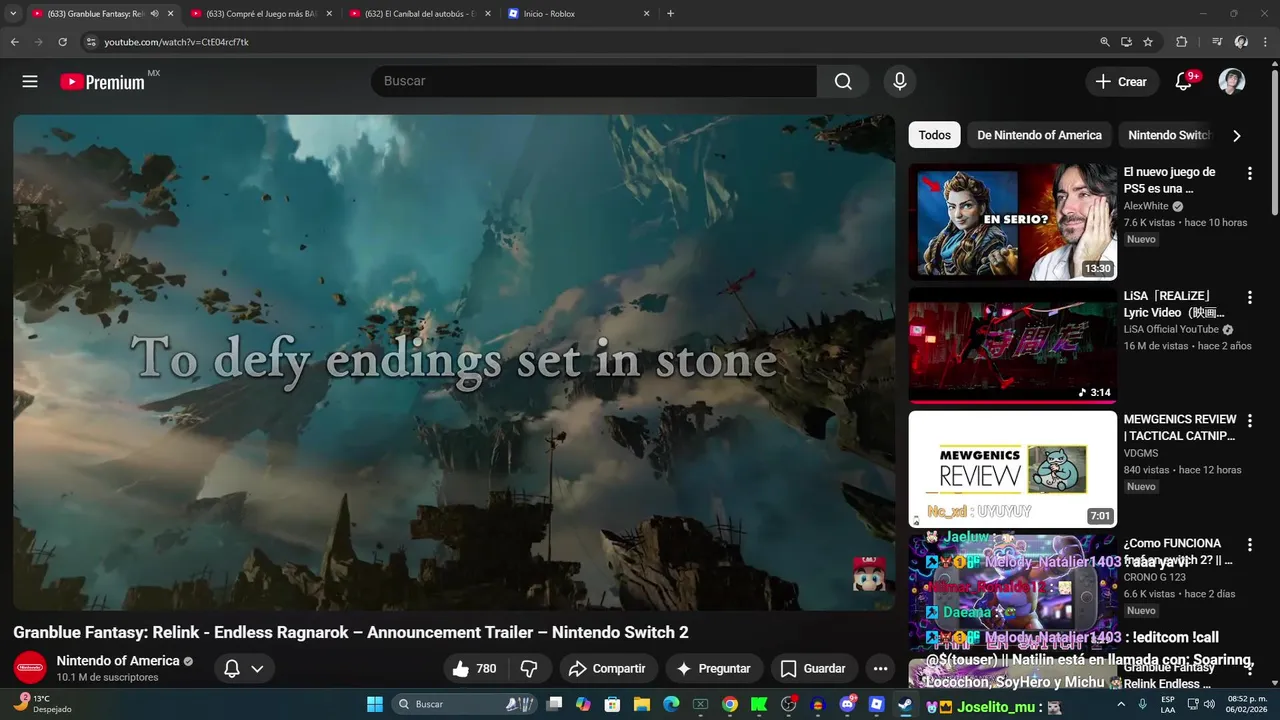Mute the Granblue Fantasy tab audio
Viewport: 1280px width, 720px height.
pos(154,14)
